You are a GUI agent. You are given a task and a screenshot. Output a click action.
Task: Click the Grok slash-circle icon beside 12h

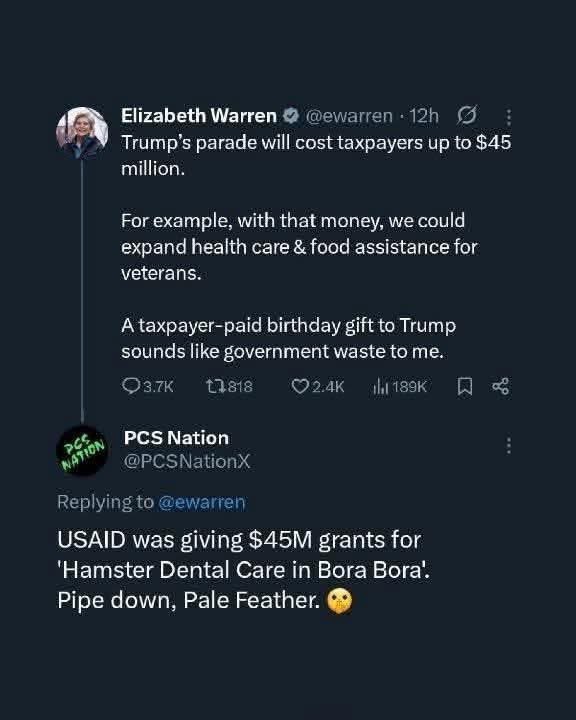tap(467, 115)
